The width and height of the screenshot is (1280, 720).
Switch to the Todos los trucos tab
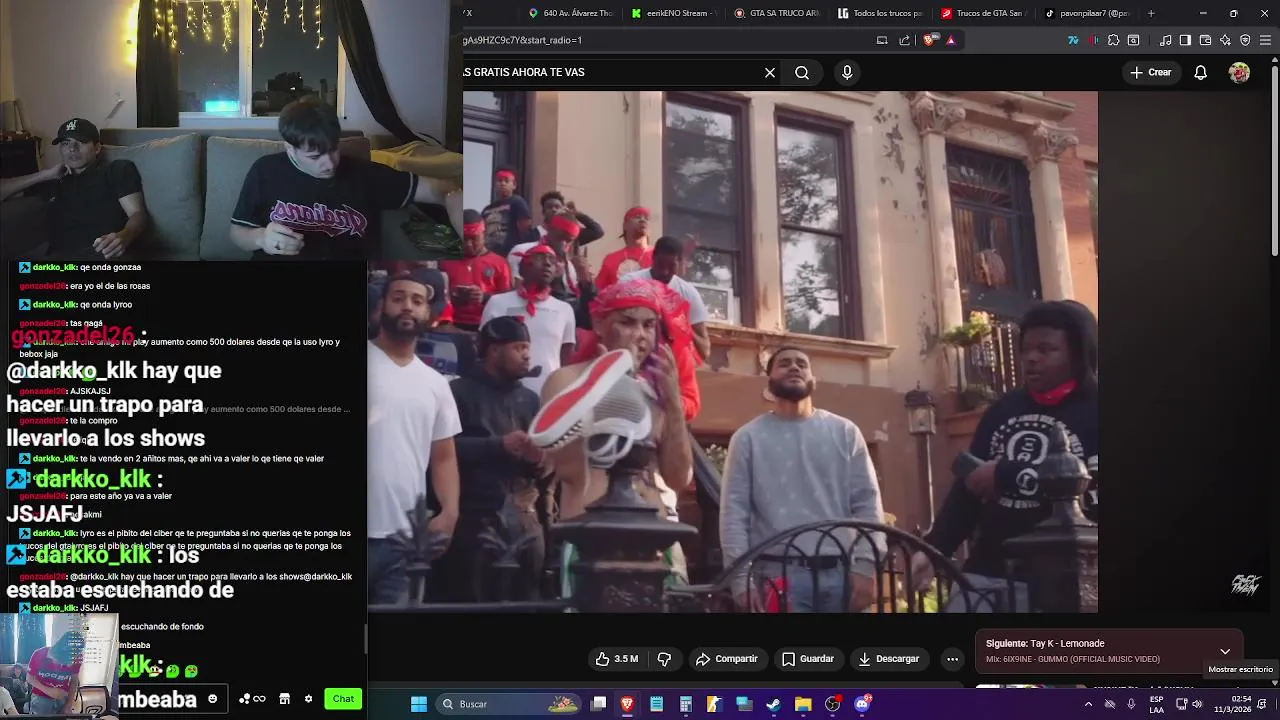pyautogui.click(x=880, y=13)
